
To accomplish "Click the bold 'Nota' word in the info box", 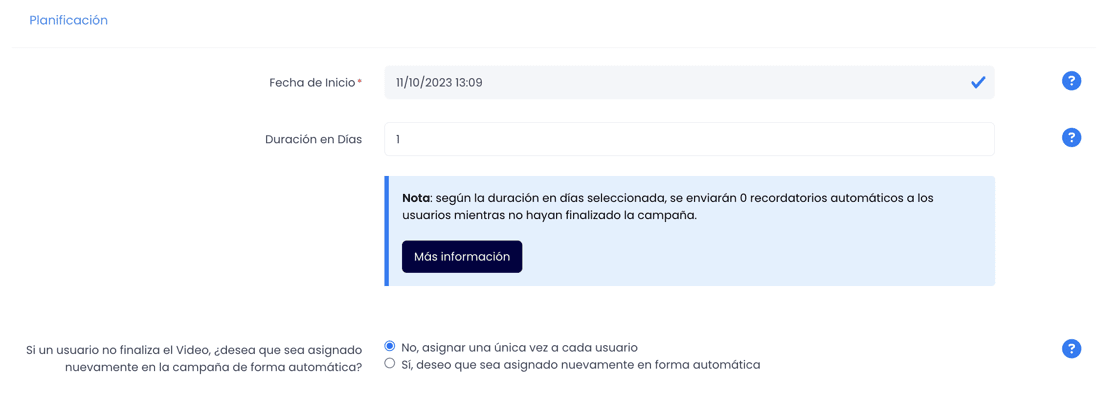I will pyautogui.click(x=416, y=196).
